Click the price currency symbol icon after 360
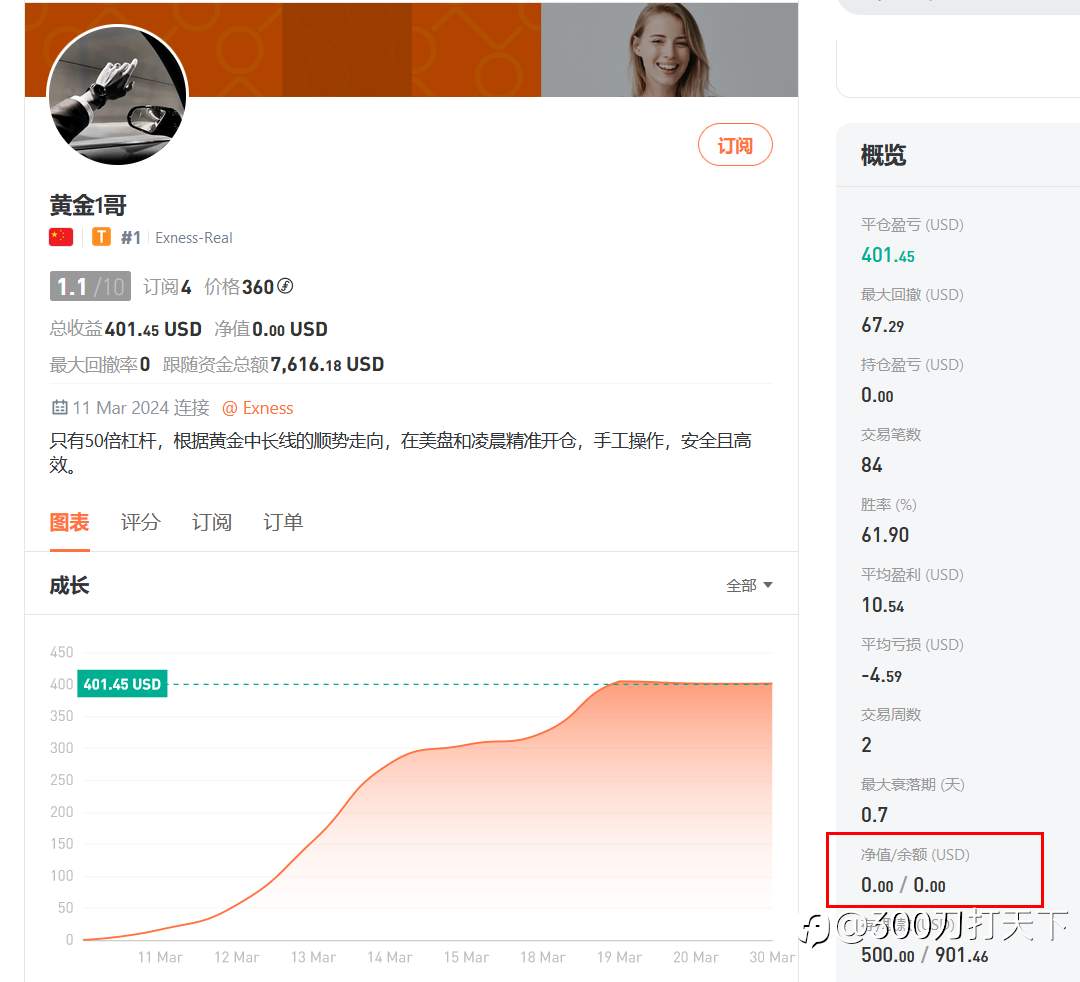1080x982 pixels. click(285, 286)
